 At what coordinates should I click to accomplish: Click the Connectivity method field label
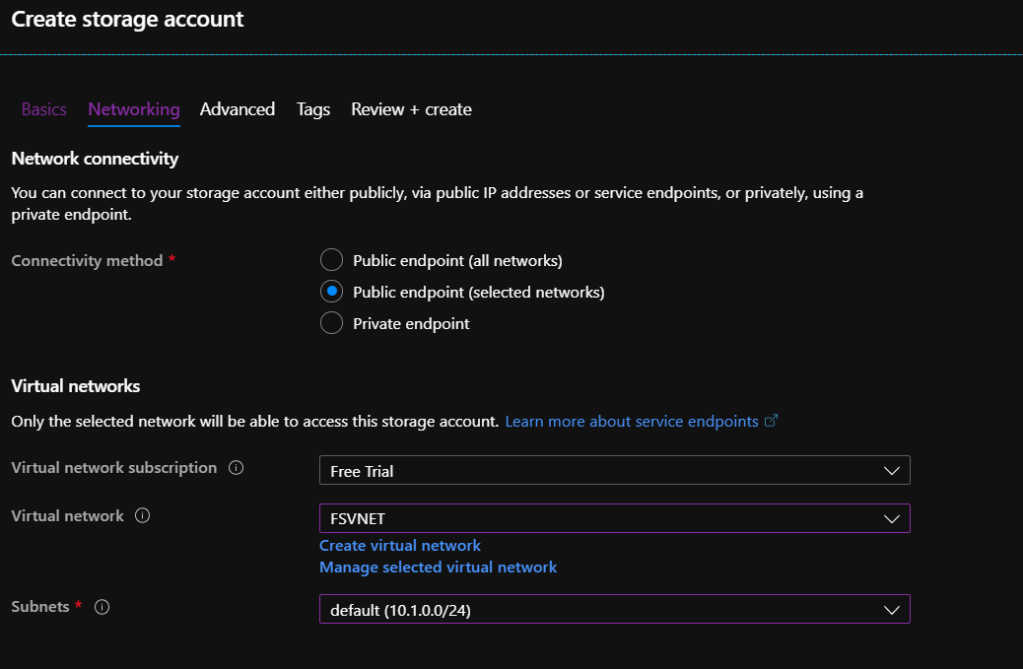point(87,261)
